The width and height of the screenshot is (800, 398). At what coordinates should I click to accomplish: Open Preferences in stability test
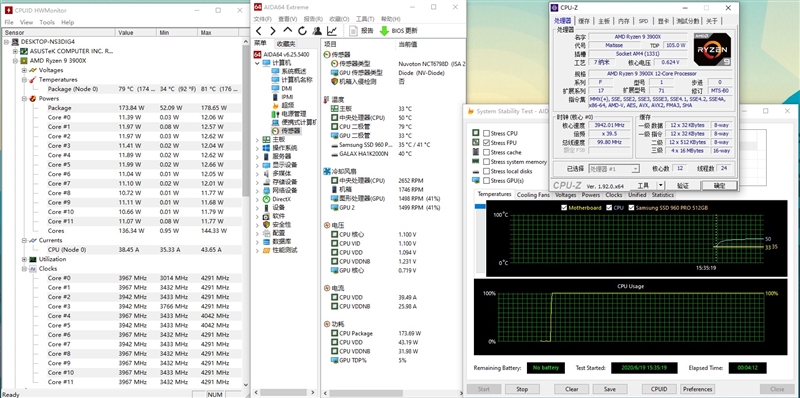(x=697, y=389)
